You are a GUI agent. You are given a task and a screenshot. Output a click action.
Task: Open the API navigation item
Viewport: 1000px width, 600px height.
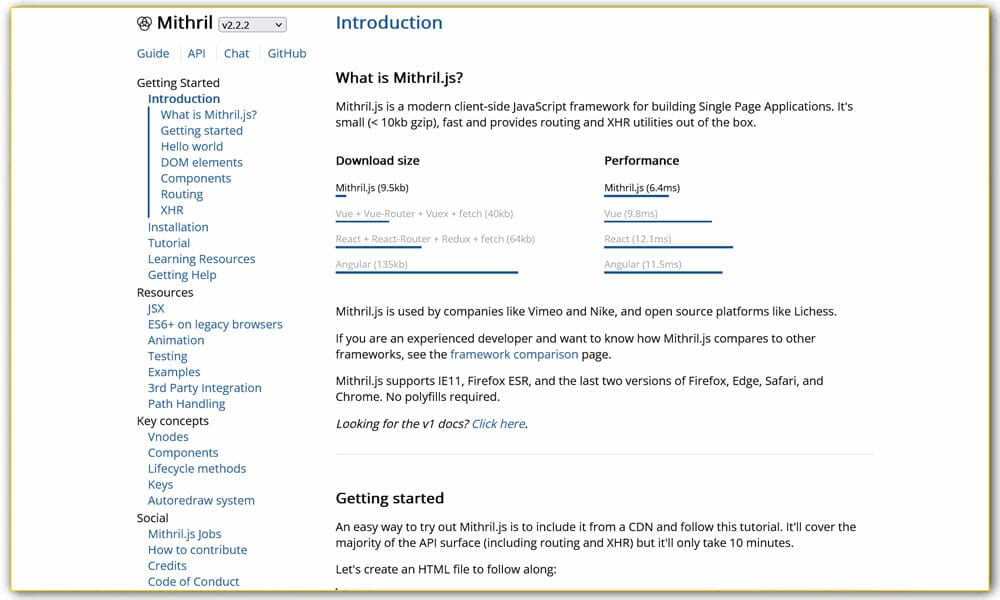coord(196,53)
